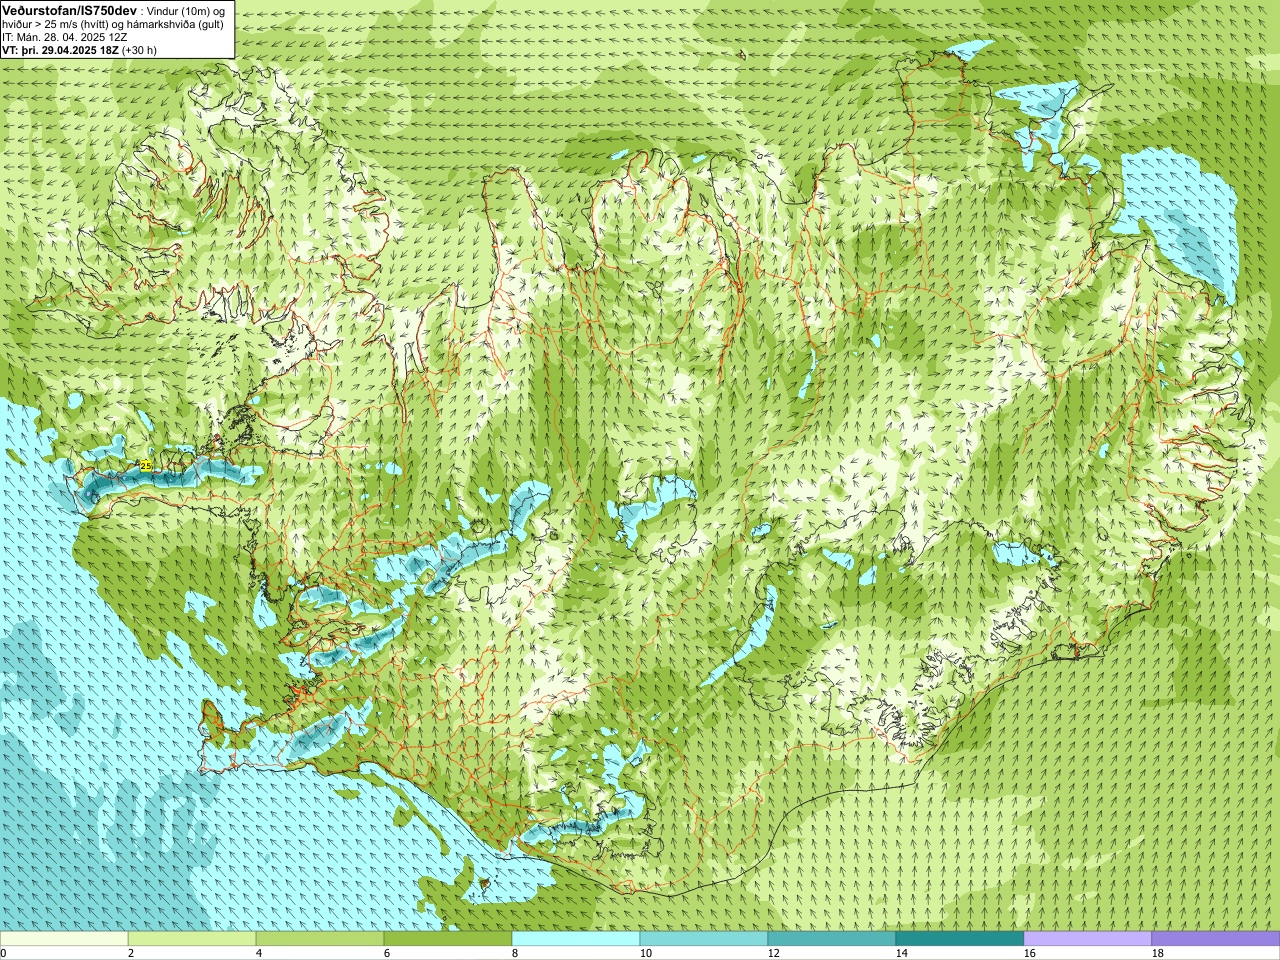Select the dark green 6–8 m/s color swatch

[448, 939]
